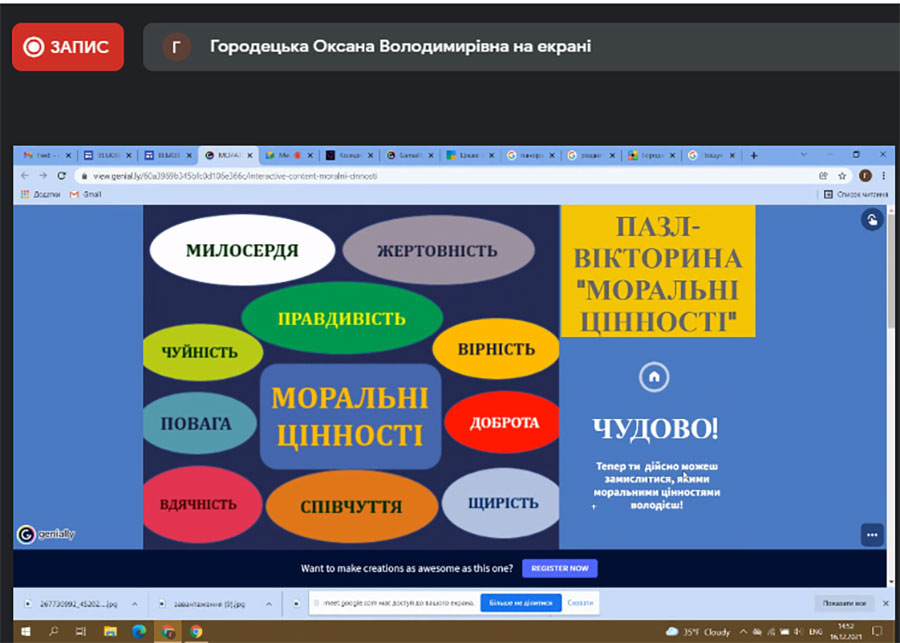The height and width of the screenshot is (643, 900).
Task: Click Показати все downloads button
Action: tap(844, 603)
